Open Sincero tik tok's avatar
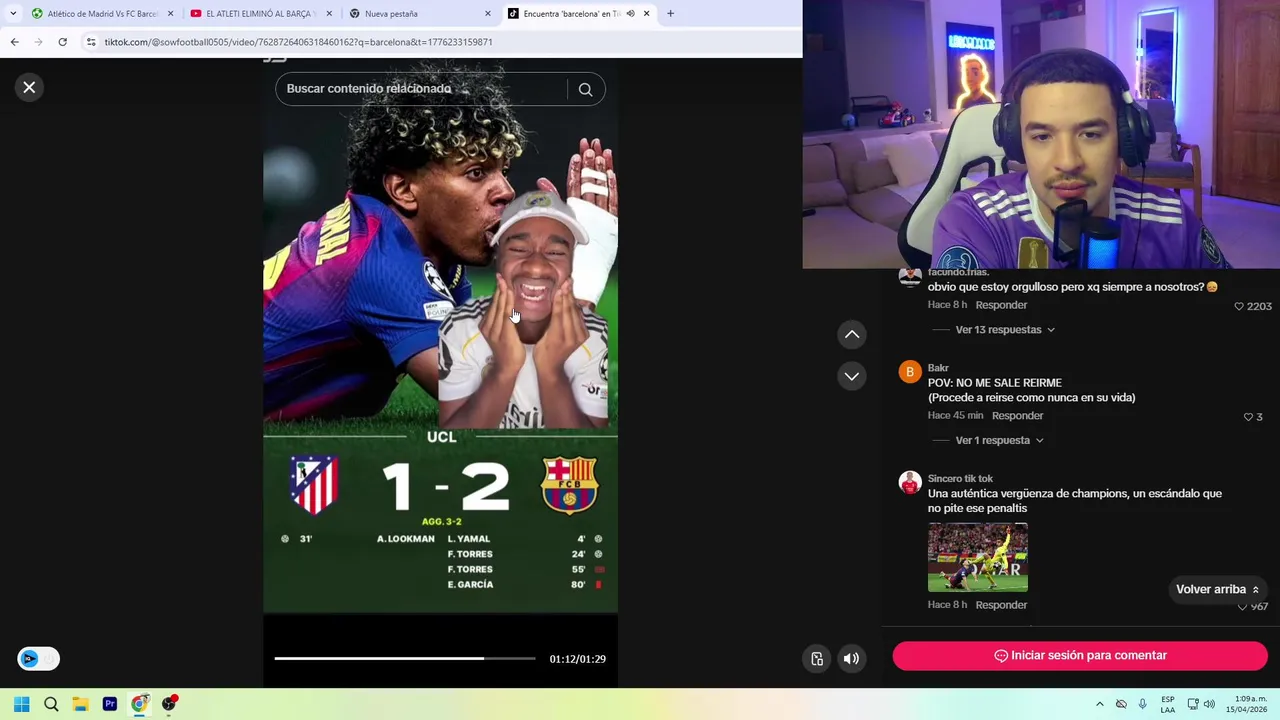1280x720 pixels. 909,483
